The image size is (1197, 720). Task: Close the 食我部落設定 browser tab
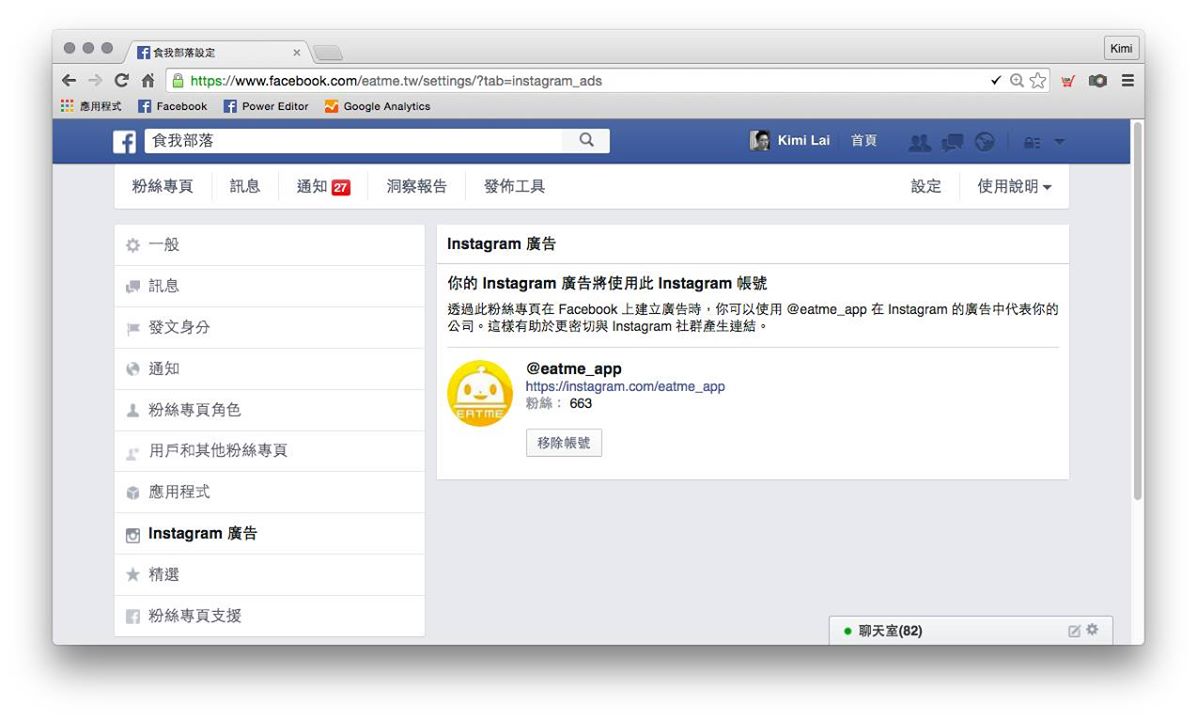297,53
